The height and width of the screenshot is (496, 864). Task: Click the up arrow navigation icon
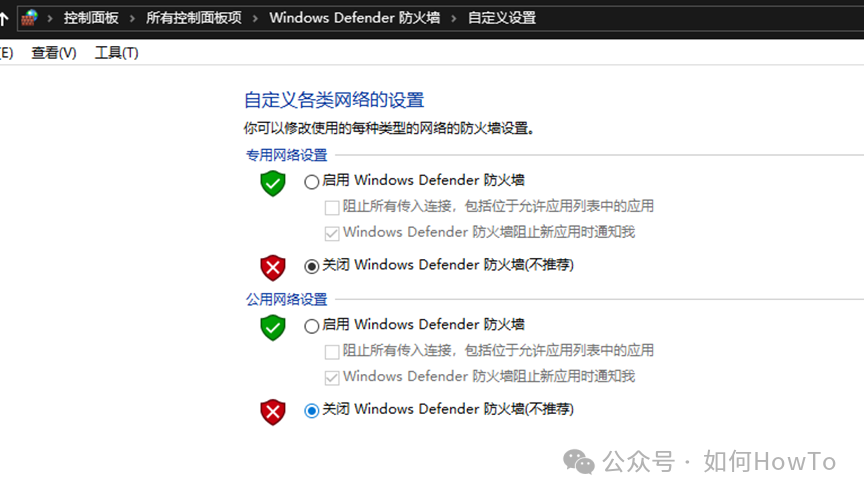pos(3,19)
